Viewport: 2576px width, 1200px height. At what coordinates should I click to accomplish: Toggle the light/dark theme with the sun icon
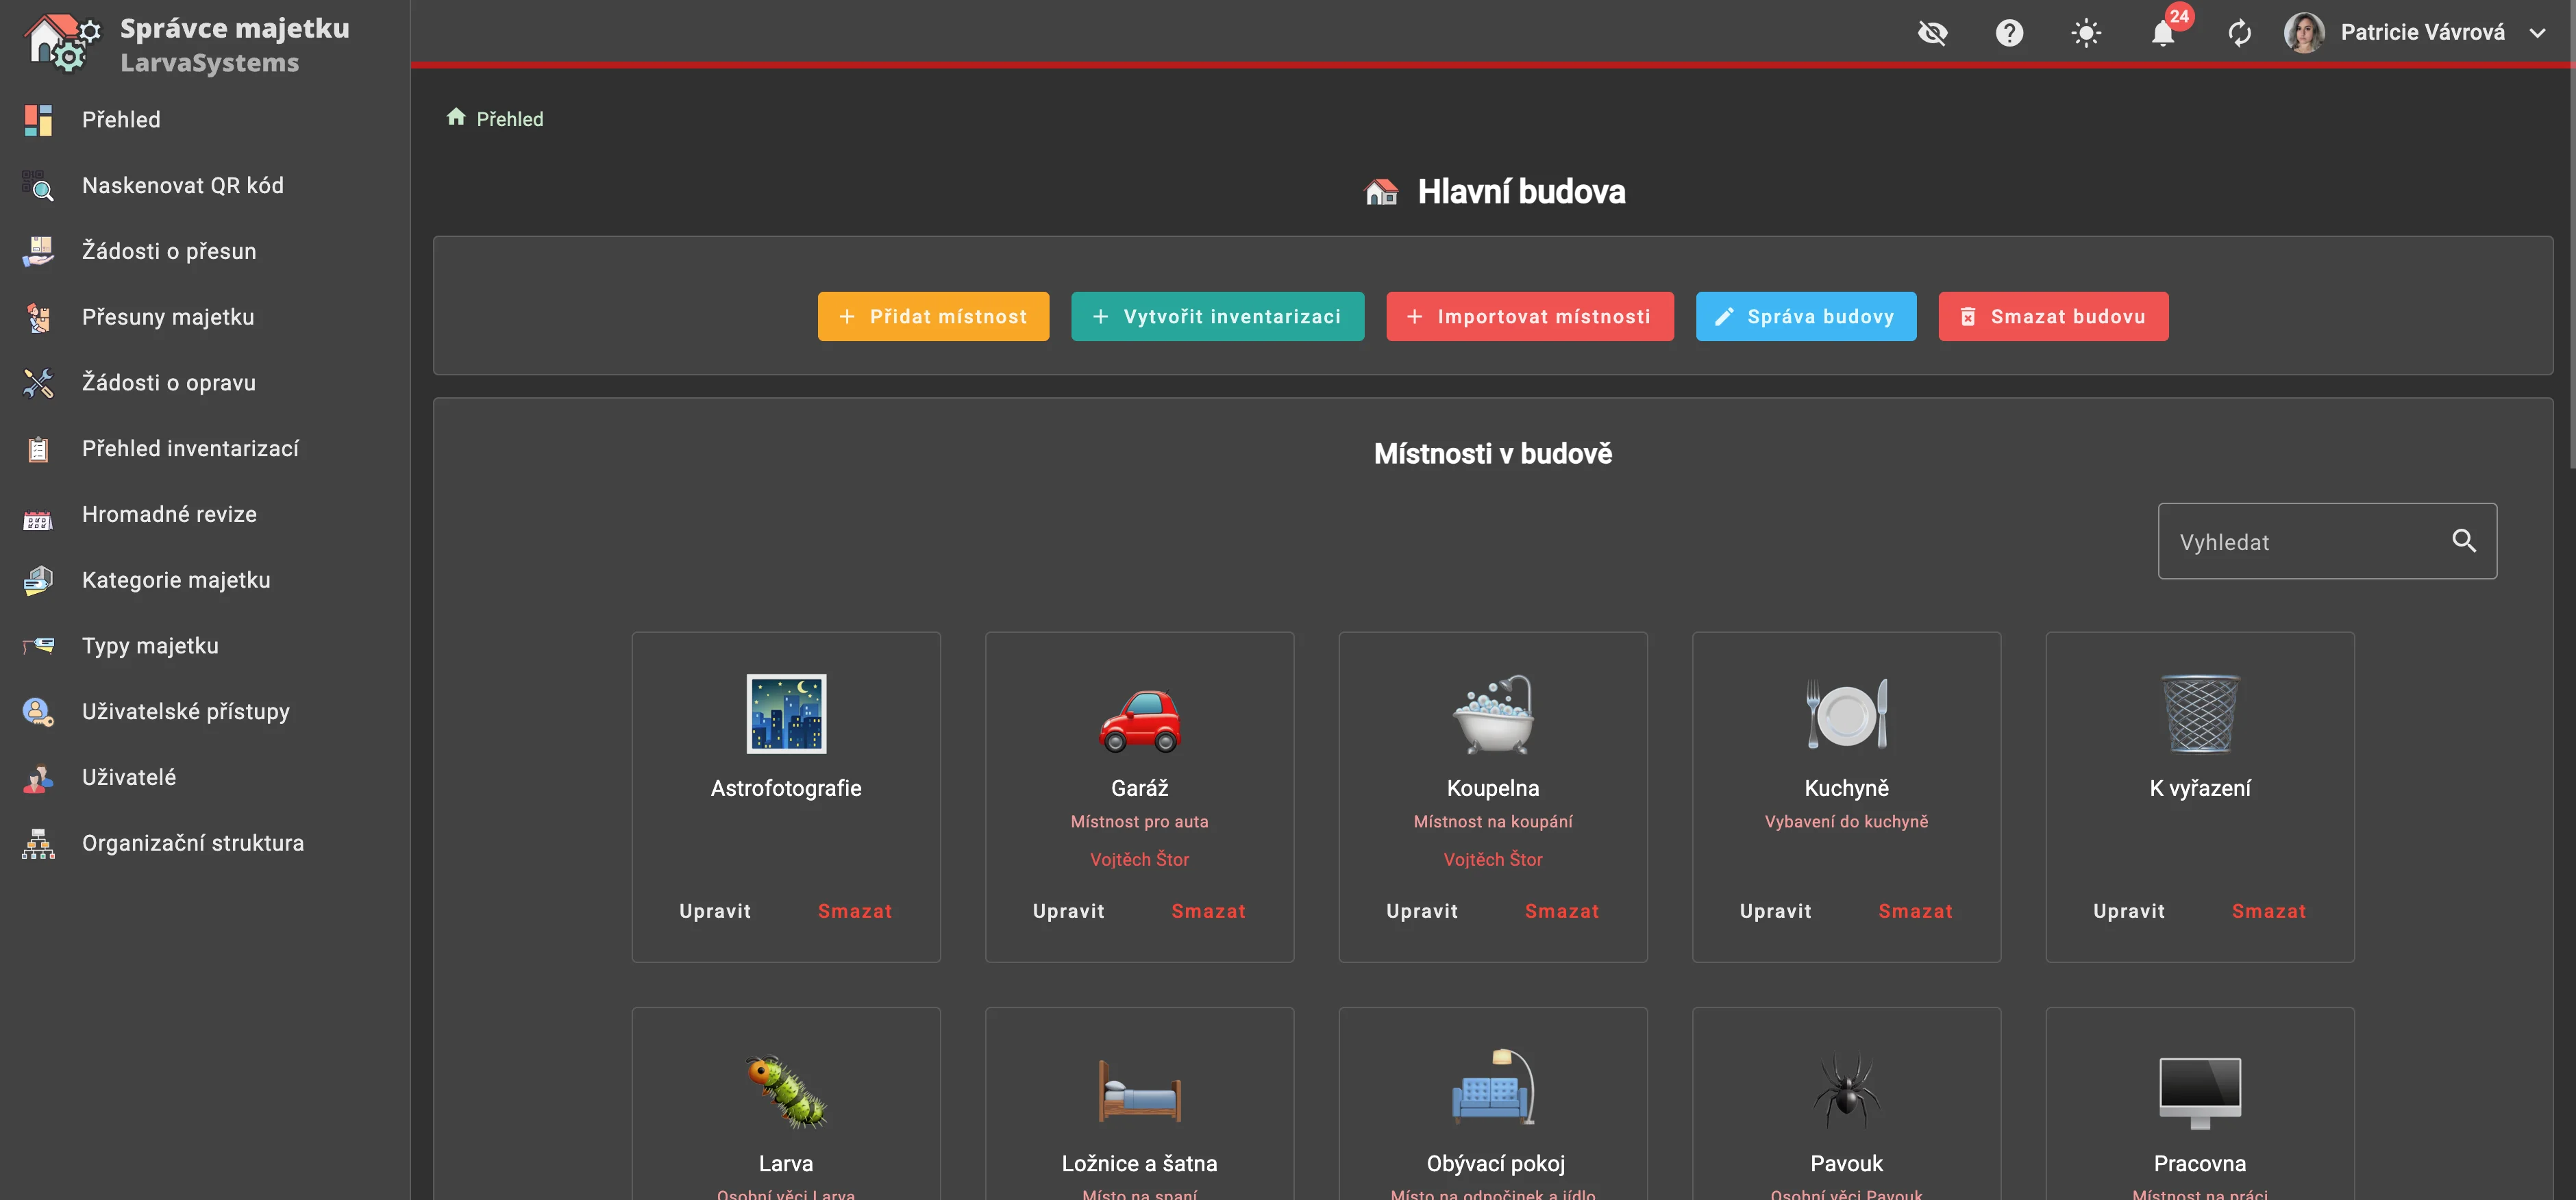point(2087,32)
